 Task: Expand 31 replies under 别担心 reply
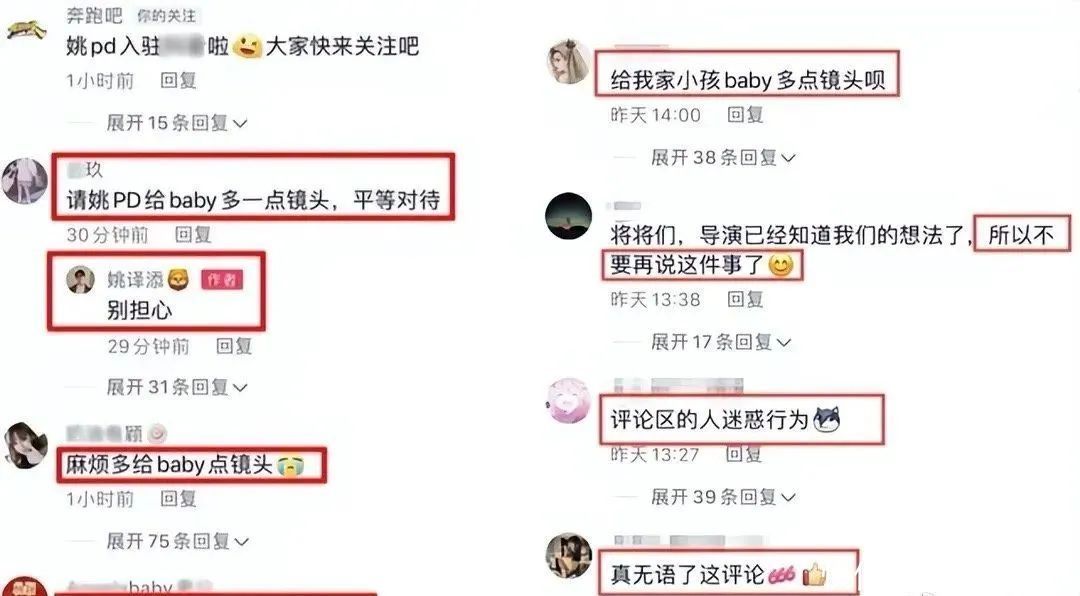(x=176, y=387)
